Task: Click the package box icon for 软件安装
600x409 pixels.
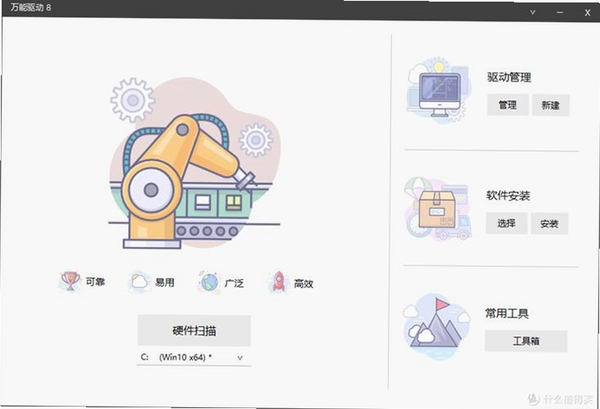Action: [x=437, y=209]
